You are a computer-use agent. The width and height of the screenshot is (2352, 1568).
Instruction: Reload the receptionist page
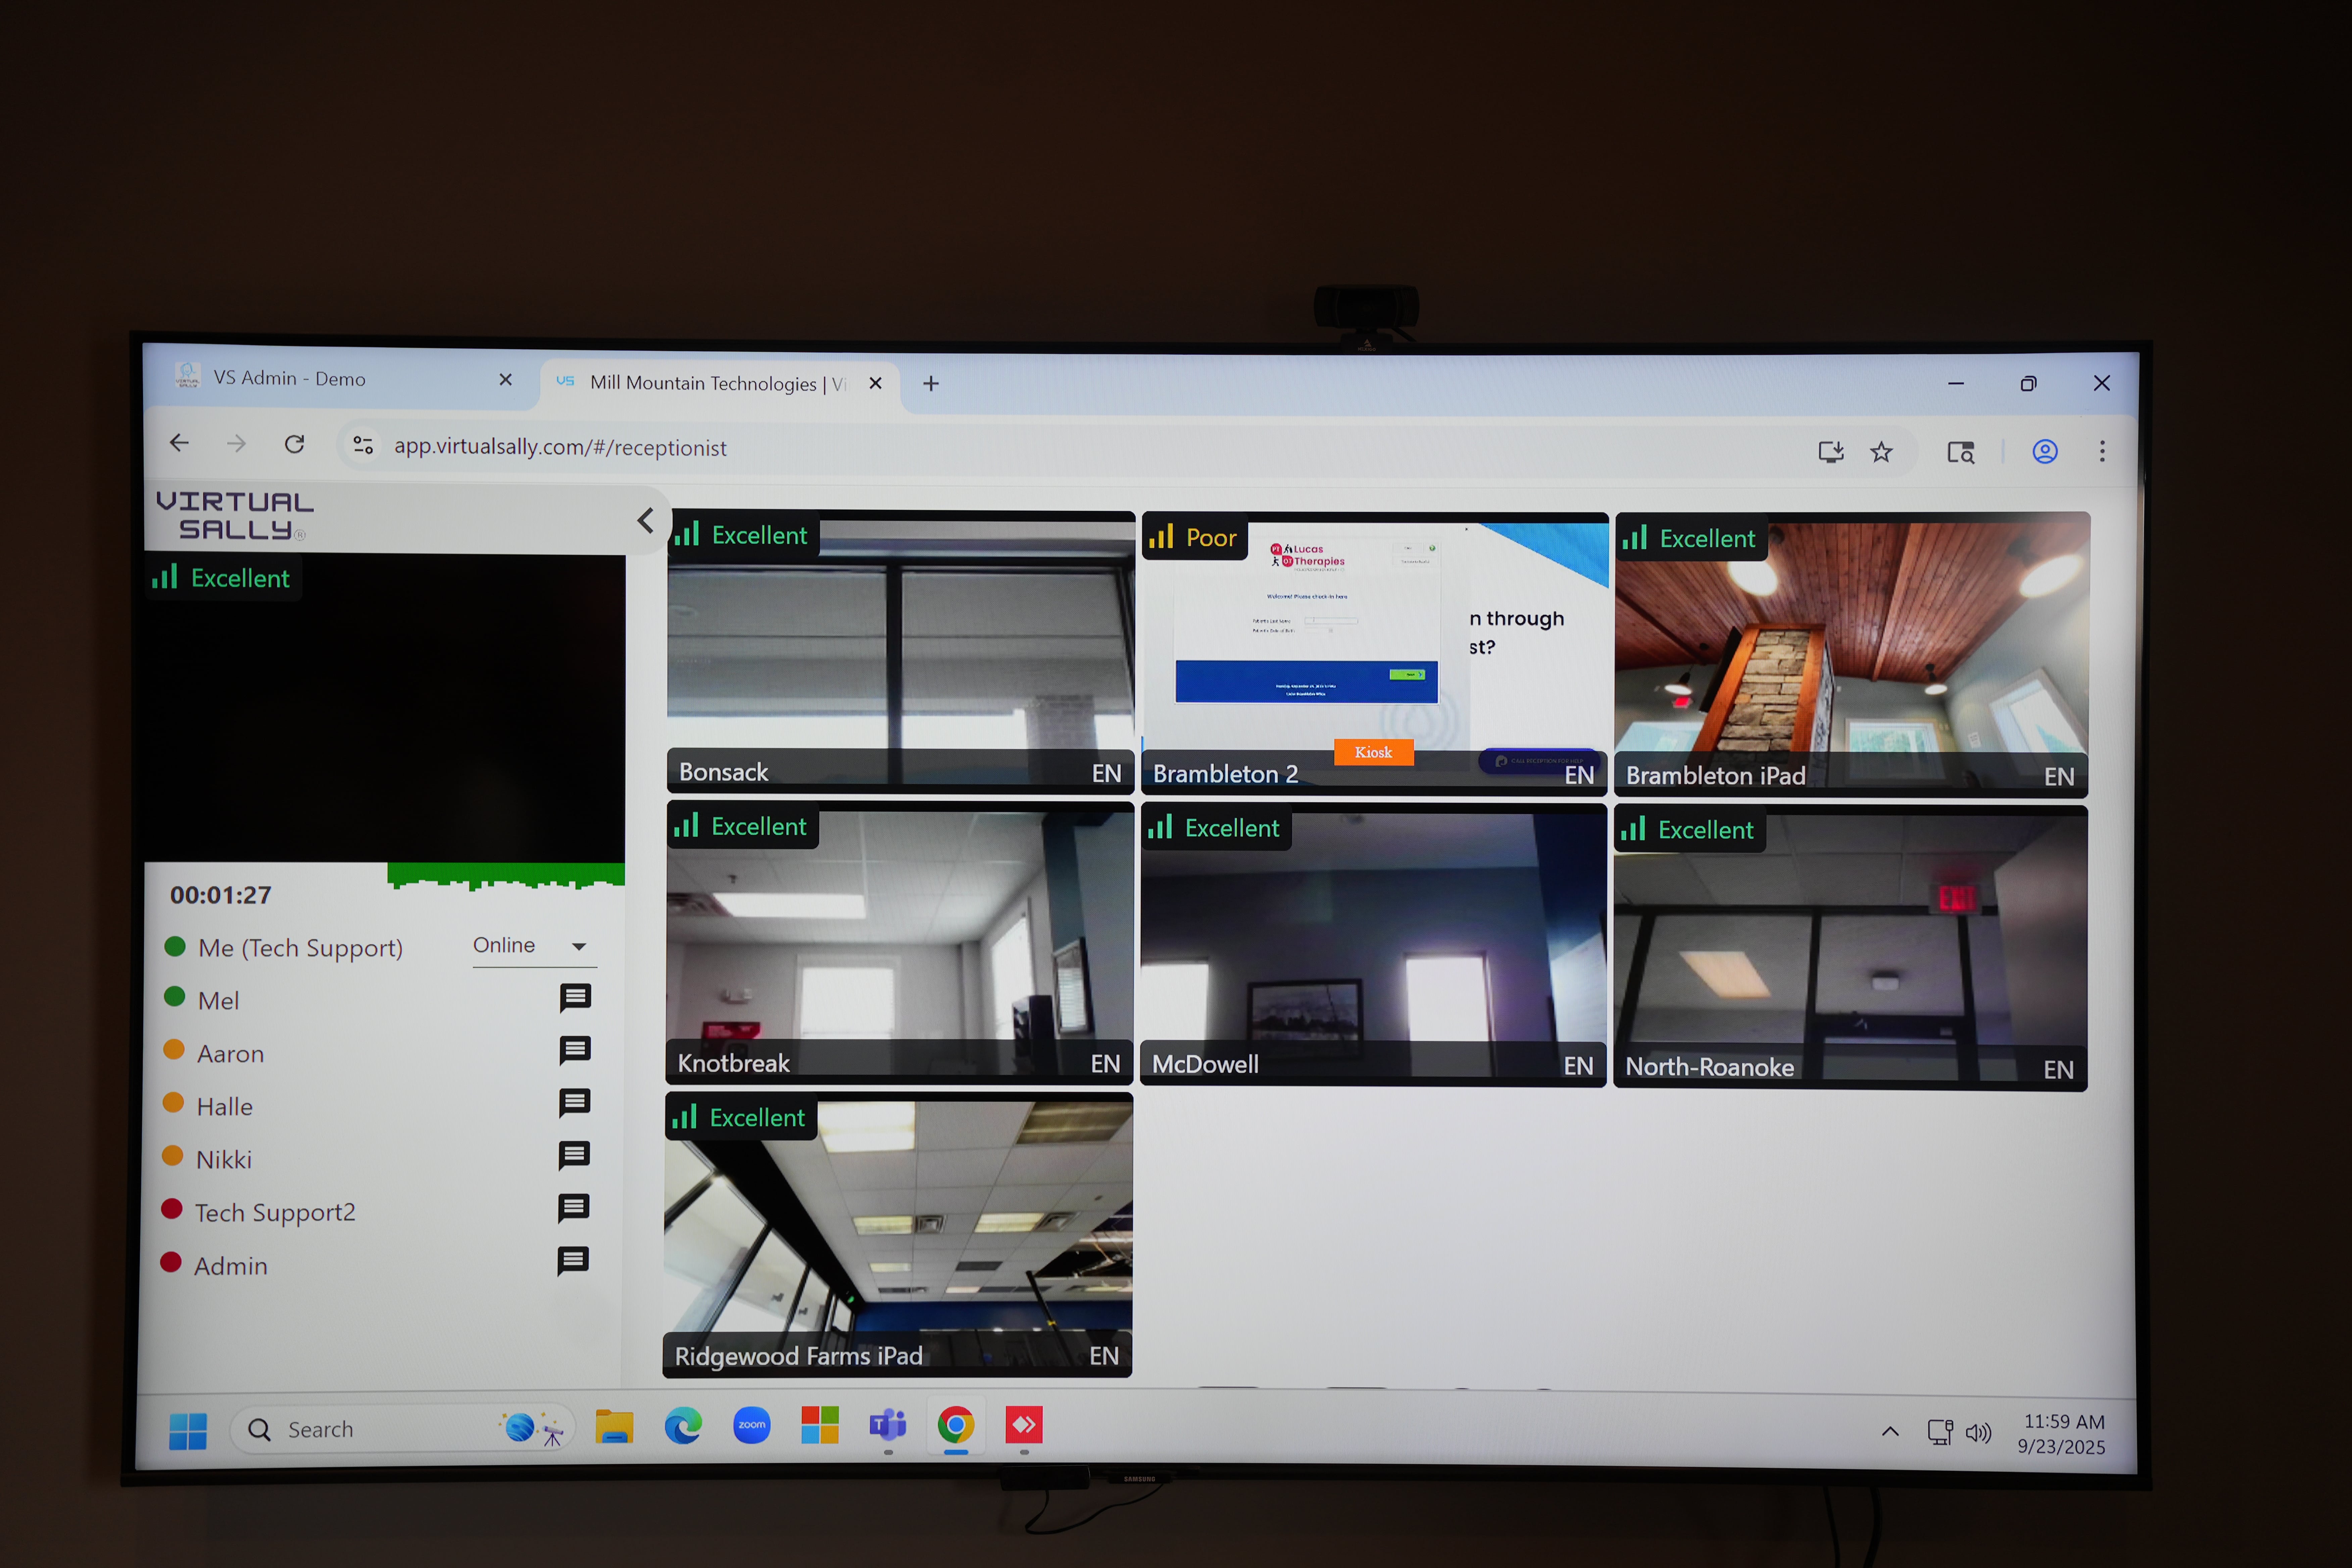(294, 444)
